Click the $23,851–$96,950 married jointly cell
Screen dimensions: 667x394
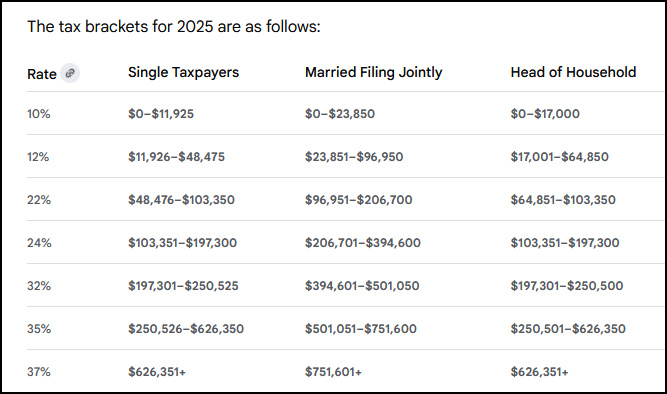pyautogui.click(x=354, y=157)
